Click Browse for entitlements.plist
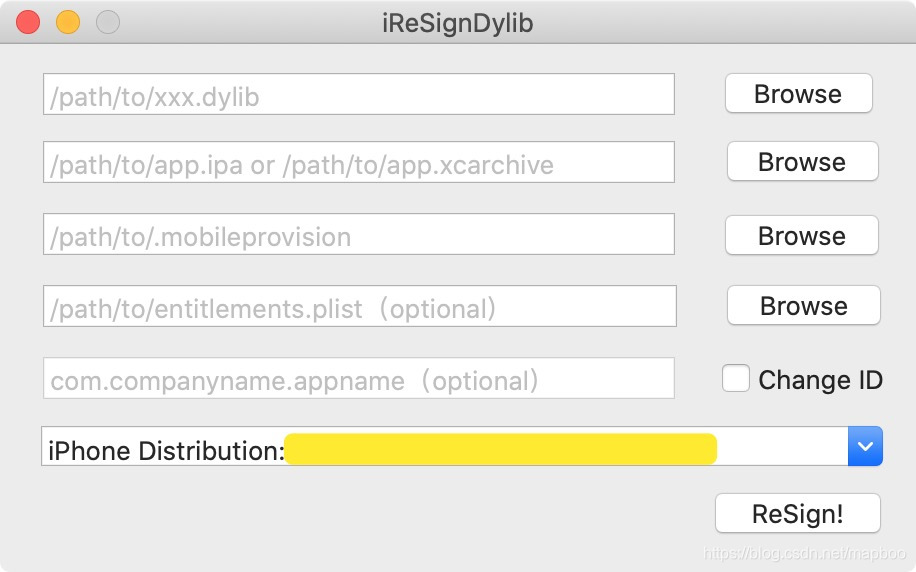916x572 pixels. [x=803, y=305]
